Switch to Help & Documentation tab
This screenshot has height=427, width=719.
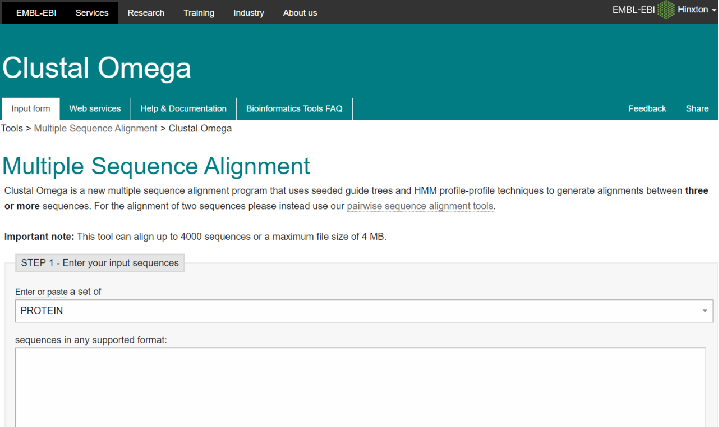pos(183,109)
